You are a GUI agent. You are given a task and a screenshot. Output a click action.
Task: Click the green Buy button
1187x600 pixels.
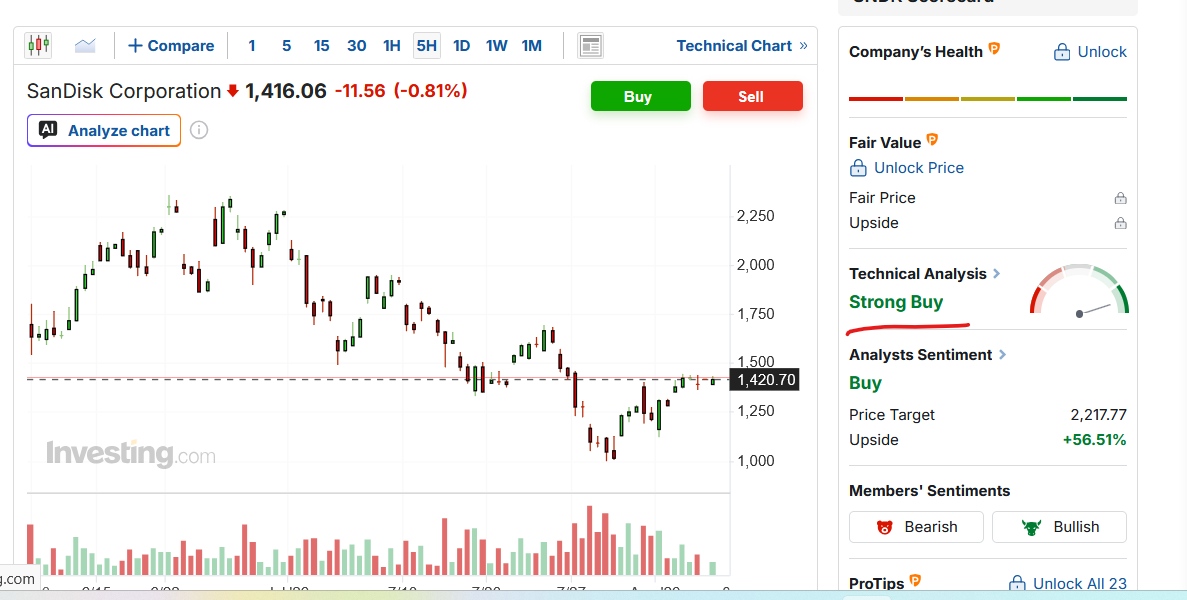(640, 96)
